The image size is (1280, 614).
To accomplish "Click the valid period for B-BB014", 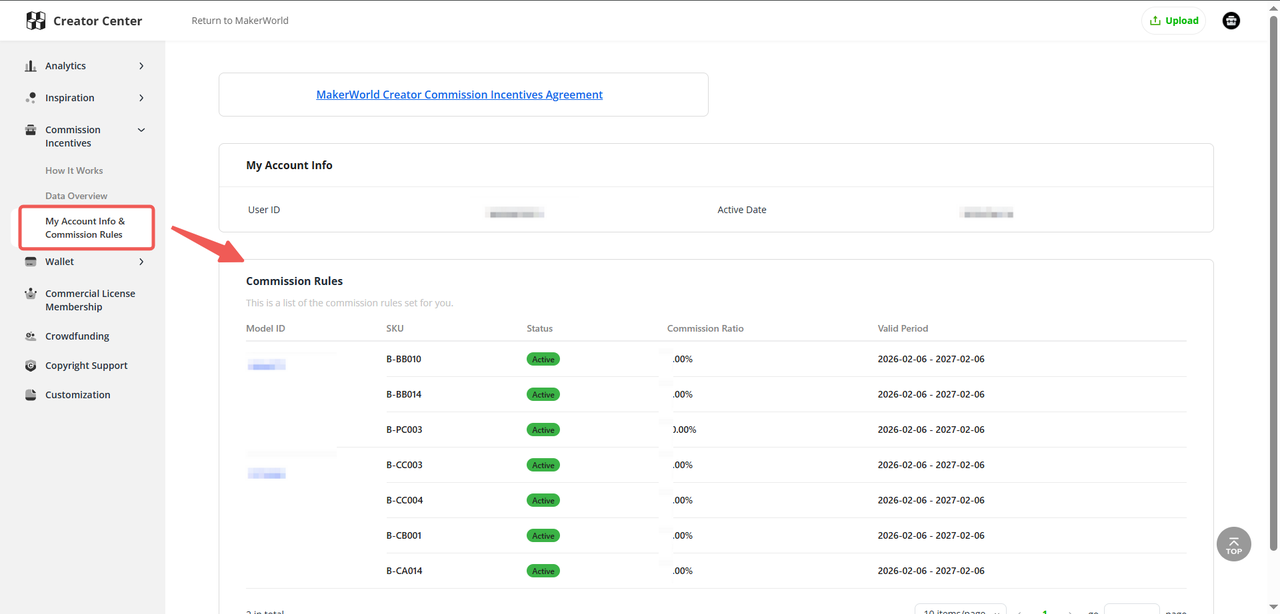I will [931, 394].
